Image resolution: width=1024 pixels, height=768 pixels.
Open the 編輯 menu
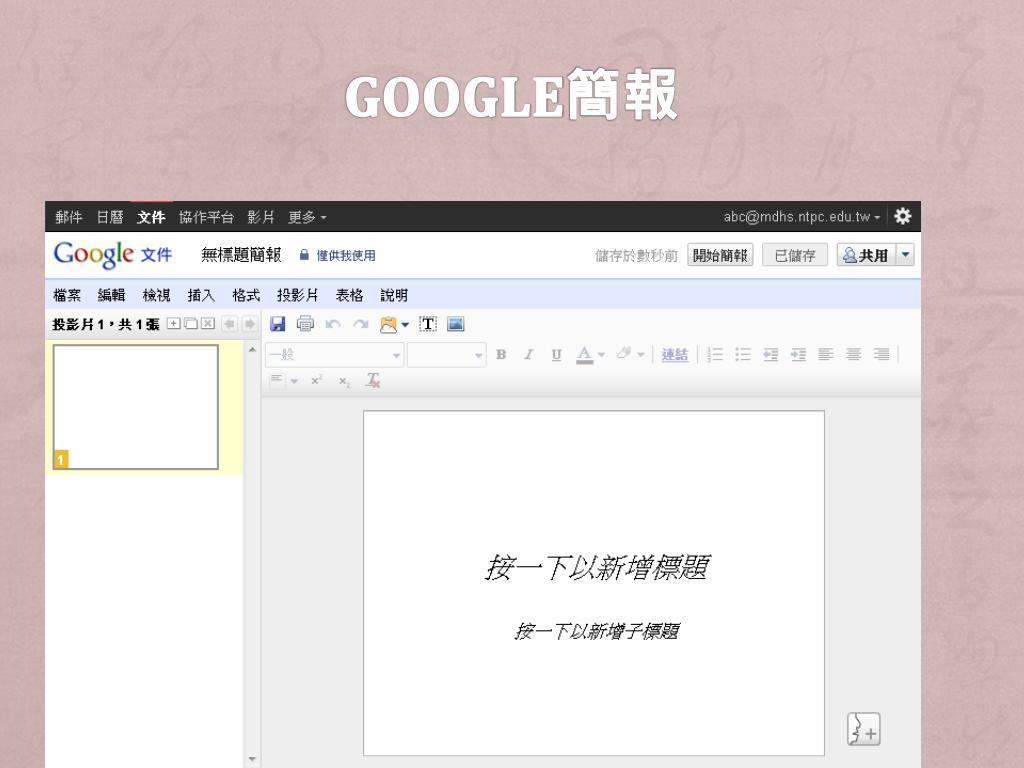(111, 295)
